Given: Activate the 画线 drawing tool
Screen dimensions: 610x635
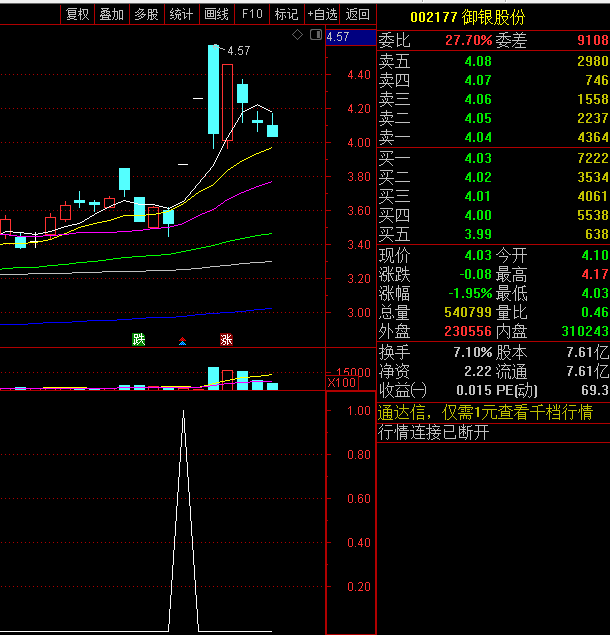Looking at the screenshot, I should click(217, 15).
